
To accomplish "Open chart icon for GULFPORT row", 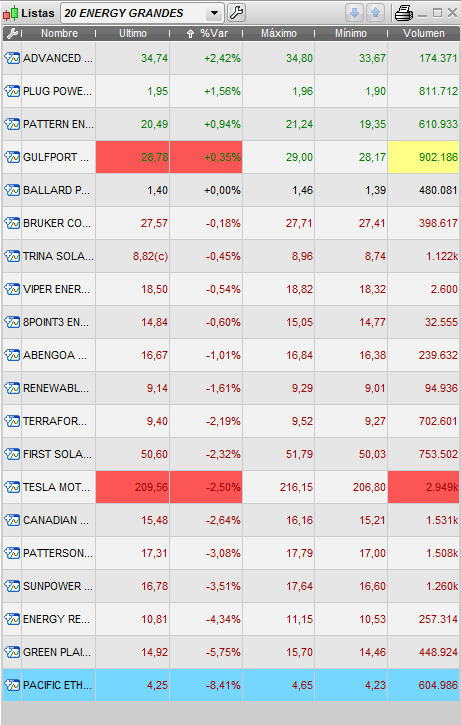I will point(12,157).
